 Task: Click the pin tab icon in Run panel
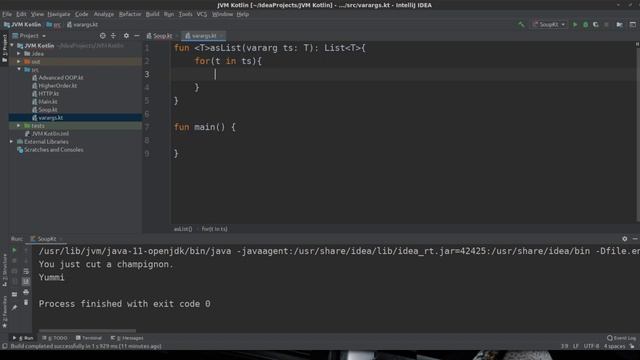[14, 307]
